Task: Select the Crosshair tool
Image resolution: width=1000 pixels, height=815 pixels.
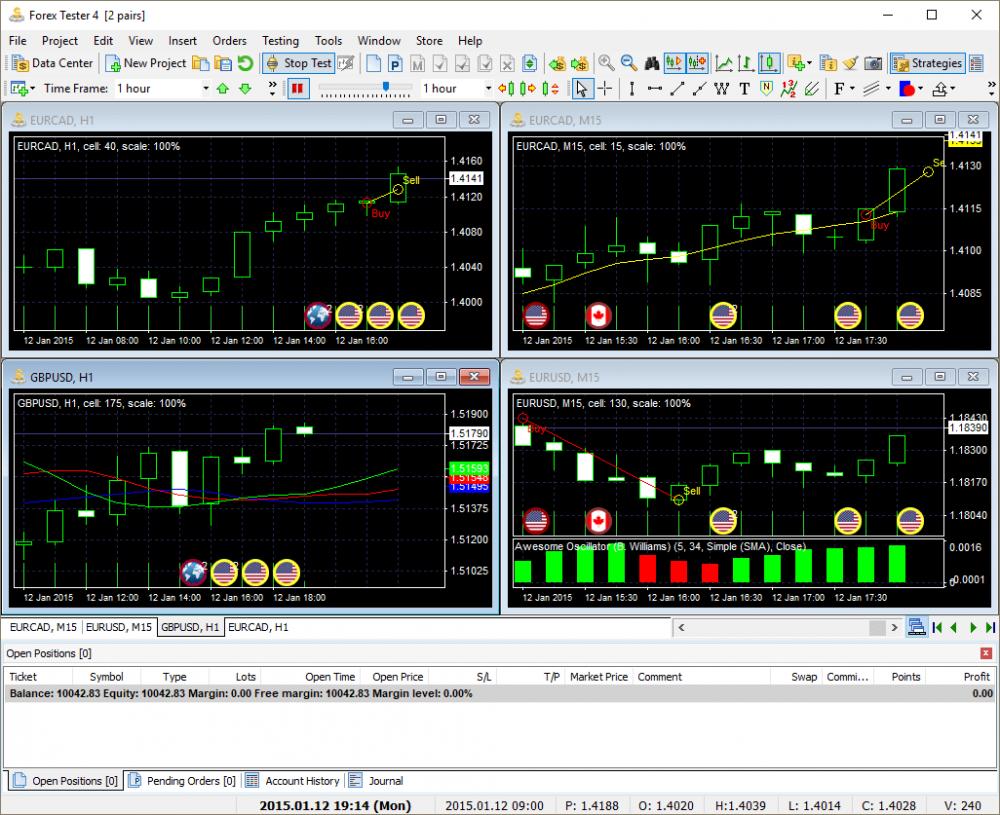Action: [606, 89]
